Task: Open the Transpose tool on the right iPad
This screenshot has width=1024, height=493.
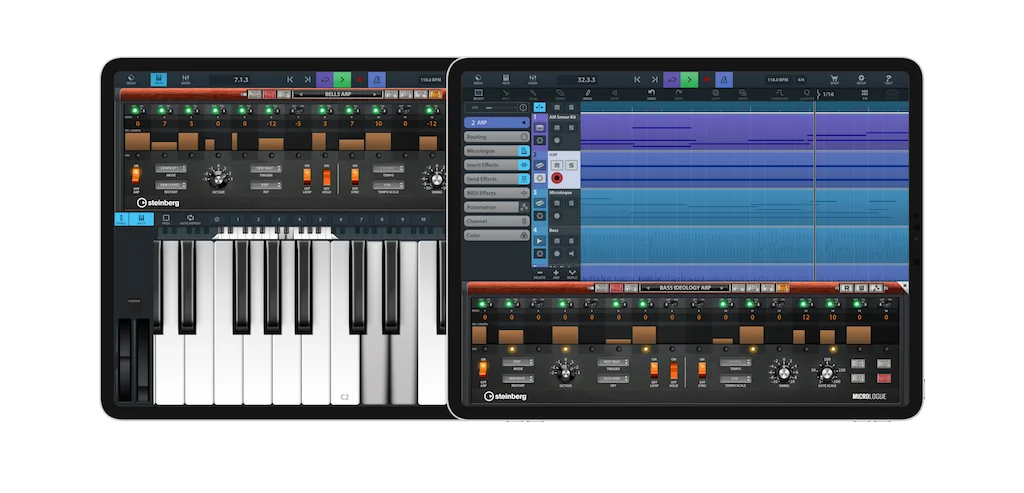Action: (779, 95)
